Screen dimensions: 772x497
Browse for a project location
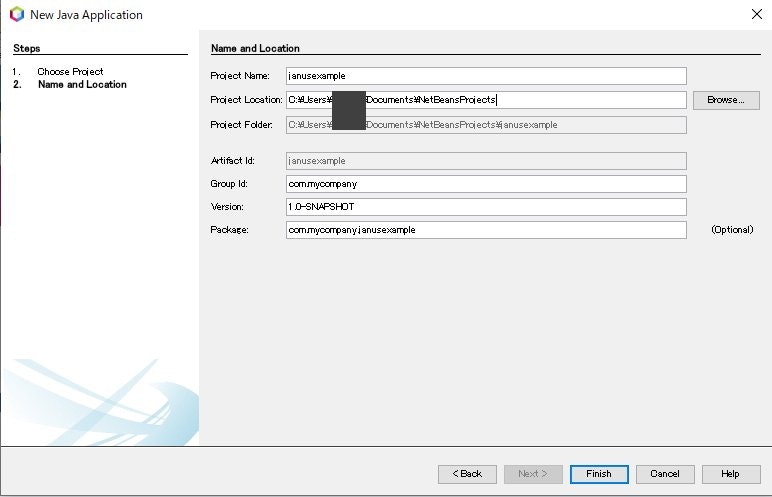[726, 100]
